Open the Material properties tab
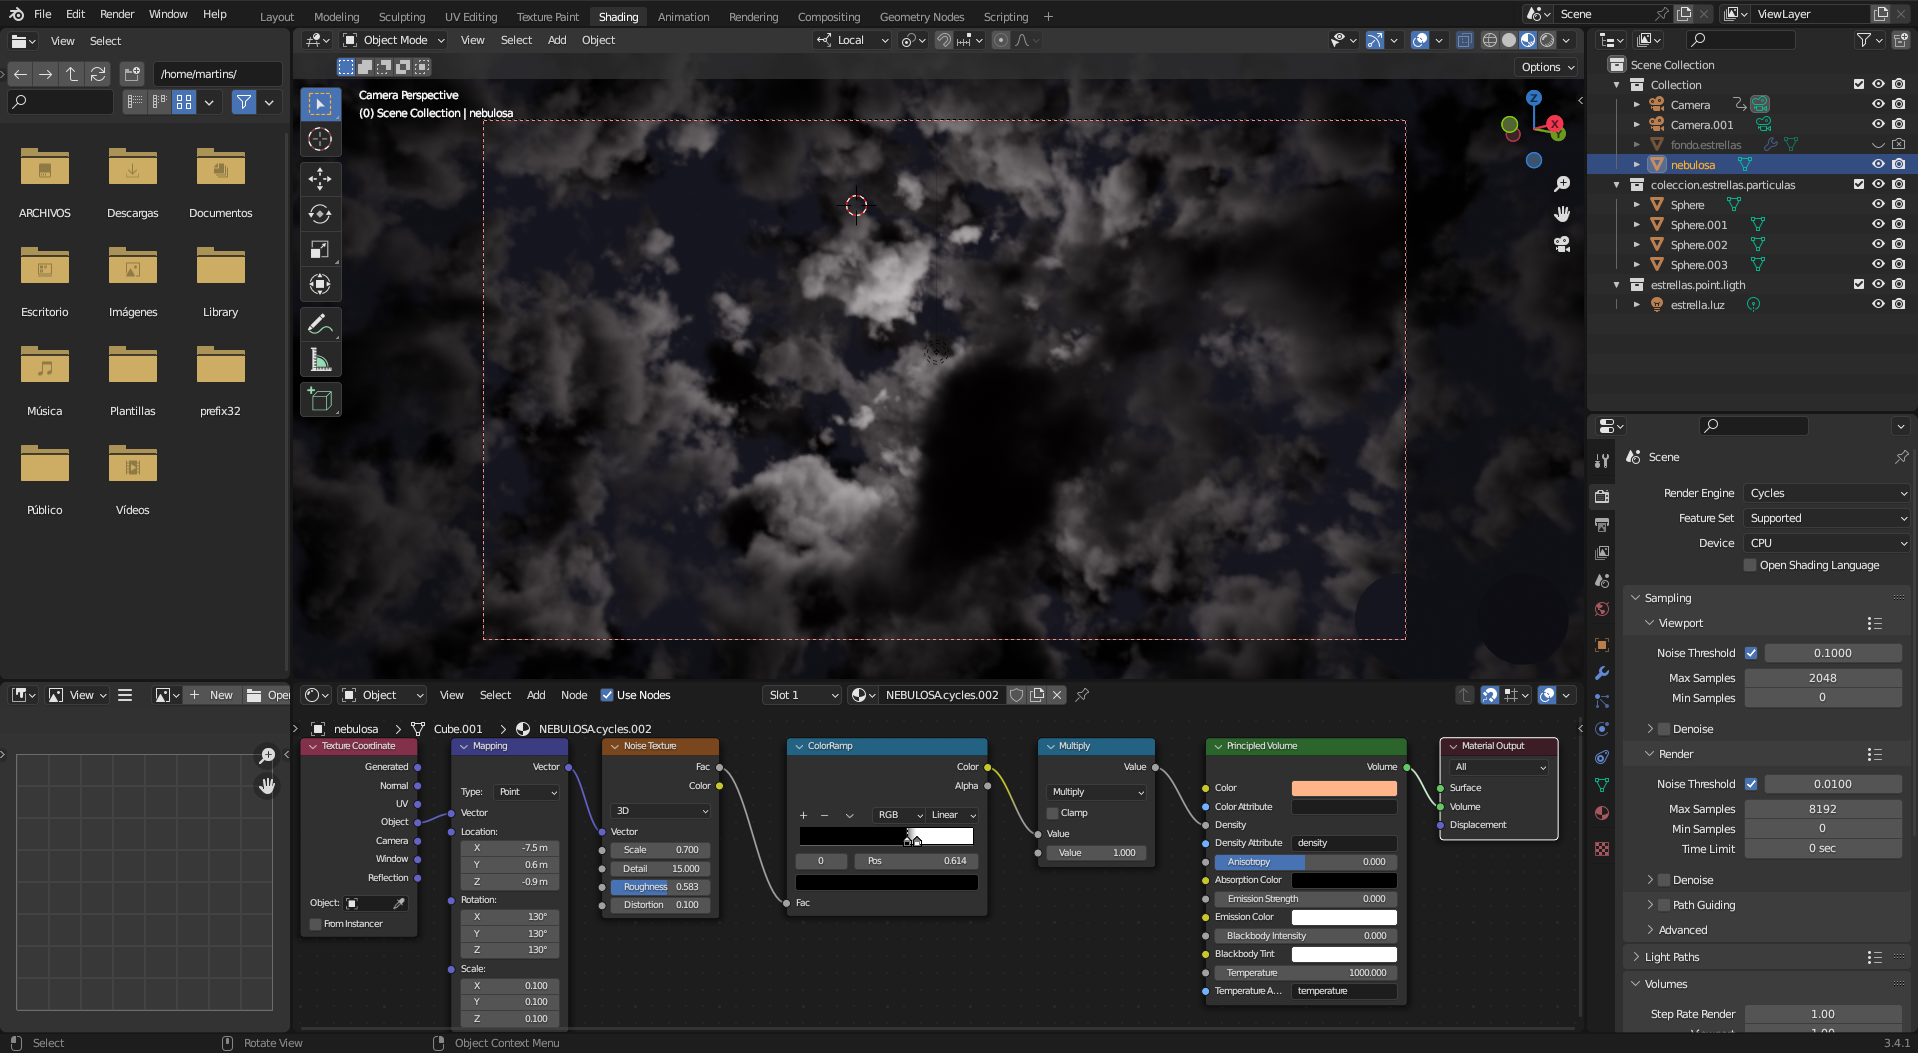 pos(1602,813)
